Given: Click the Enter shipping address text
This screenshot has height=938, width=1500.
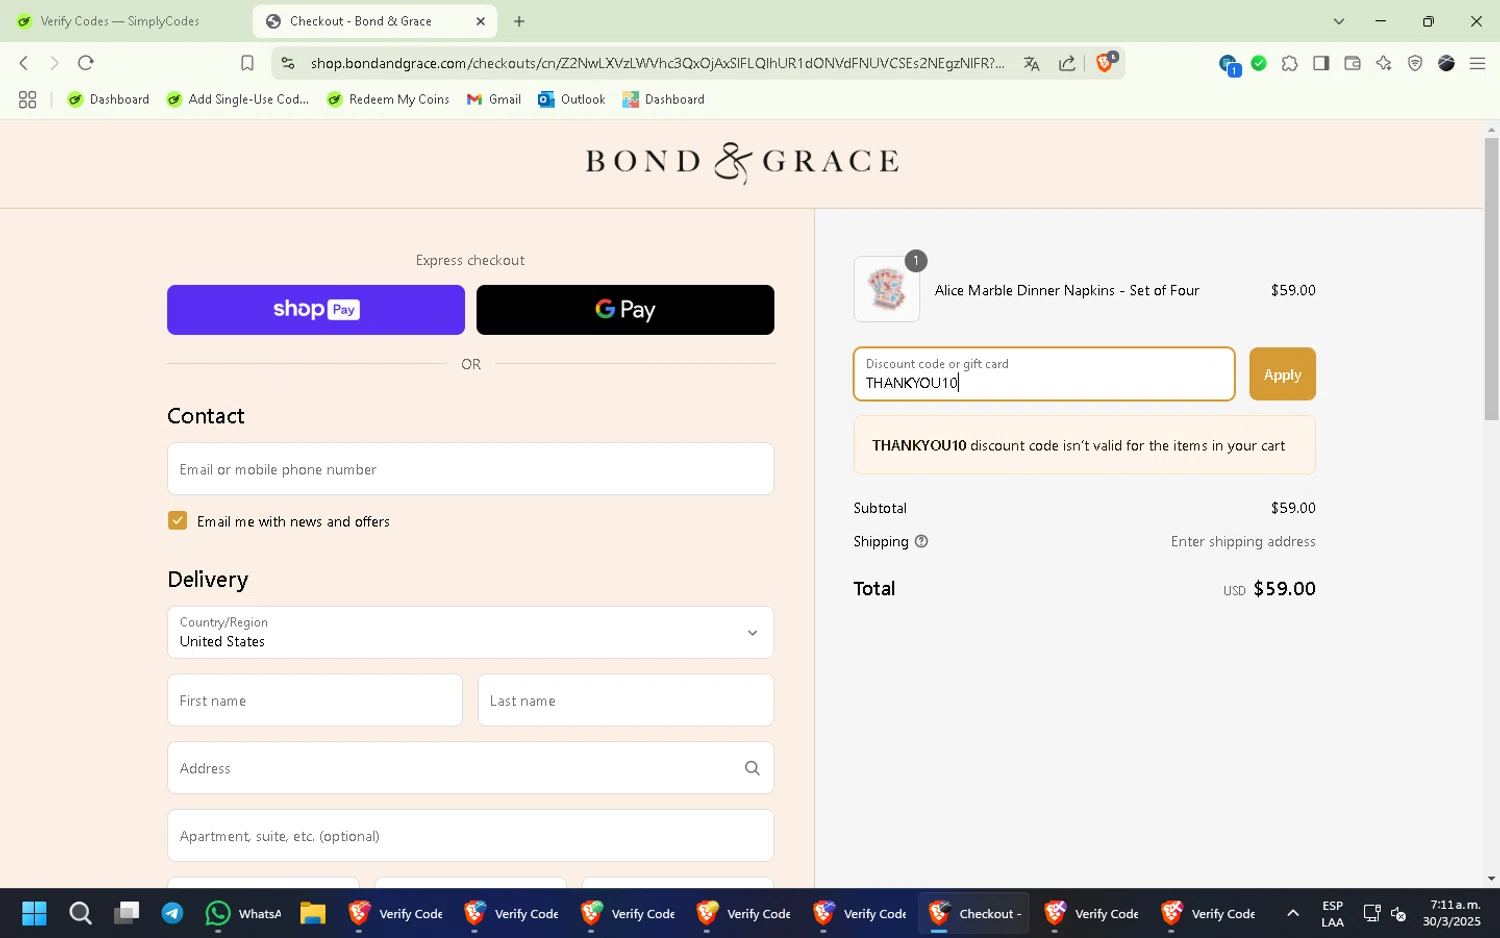Looking at the screenshot, I should (1243, 541).
